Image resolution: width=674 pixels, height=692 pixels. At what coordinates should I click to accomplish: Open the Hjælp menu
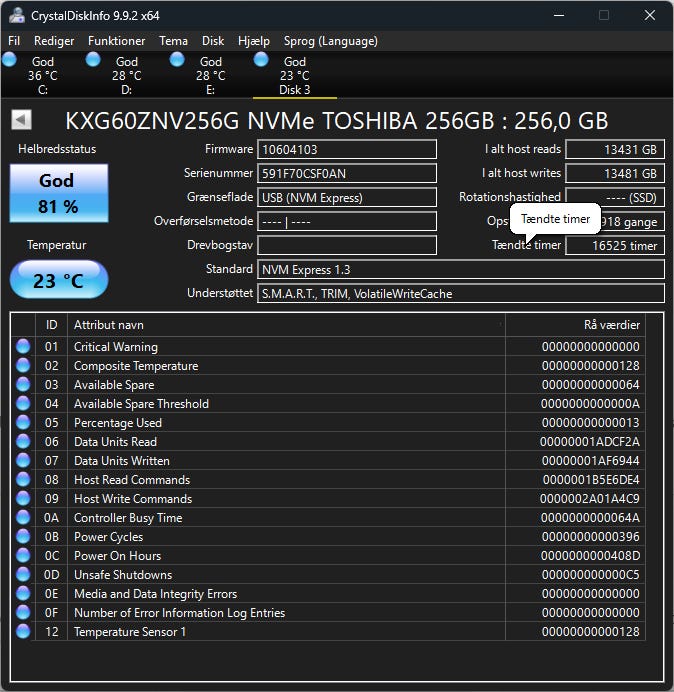click(254, 41)
